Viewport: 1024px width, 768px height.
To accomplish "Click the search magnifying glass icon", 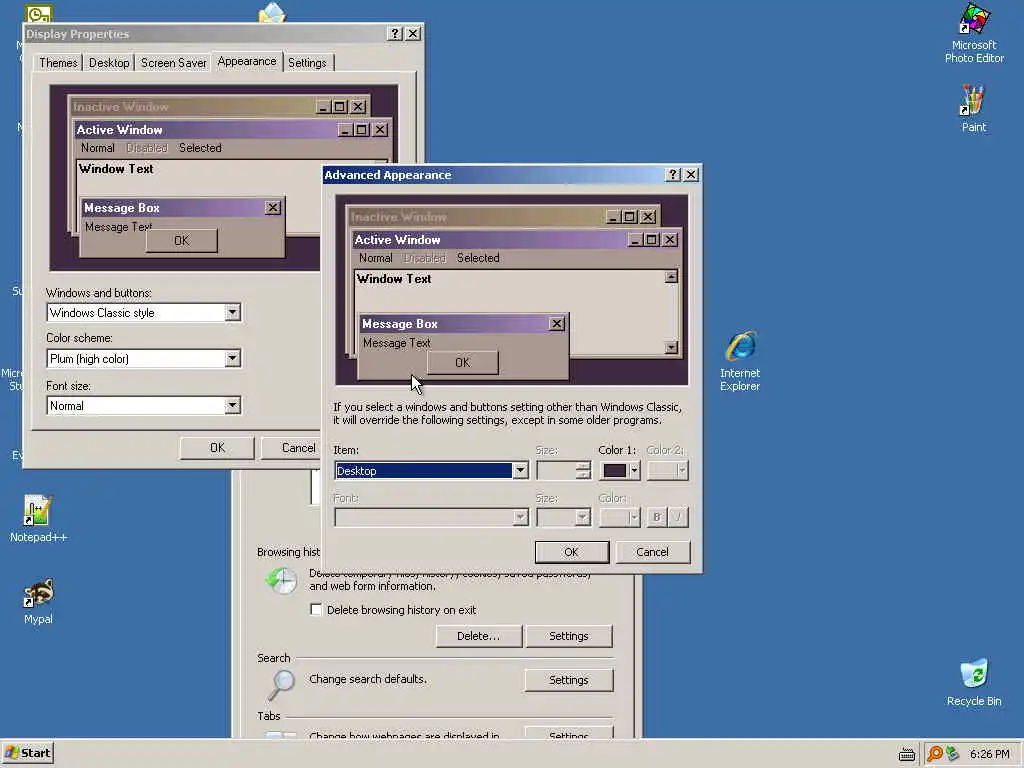I will (281, 684).
